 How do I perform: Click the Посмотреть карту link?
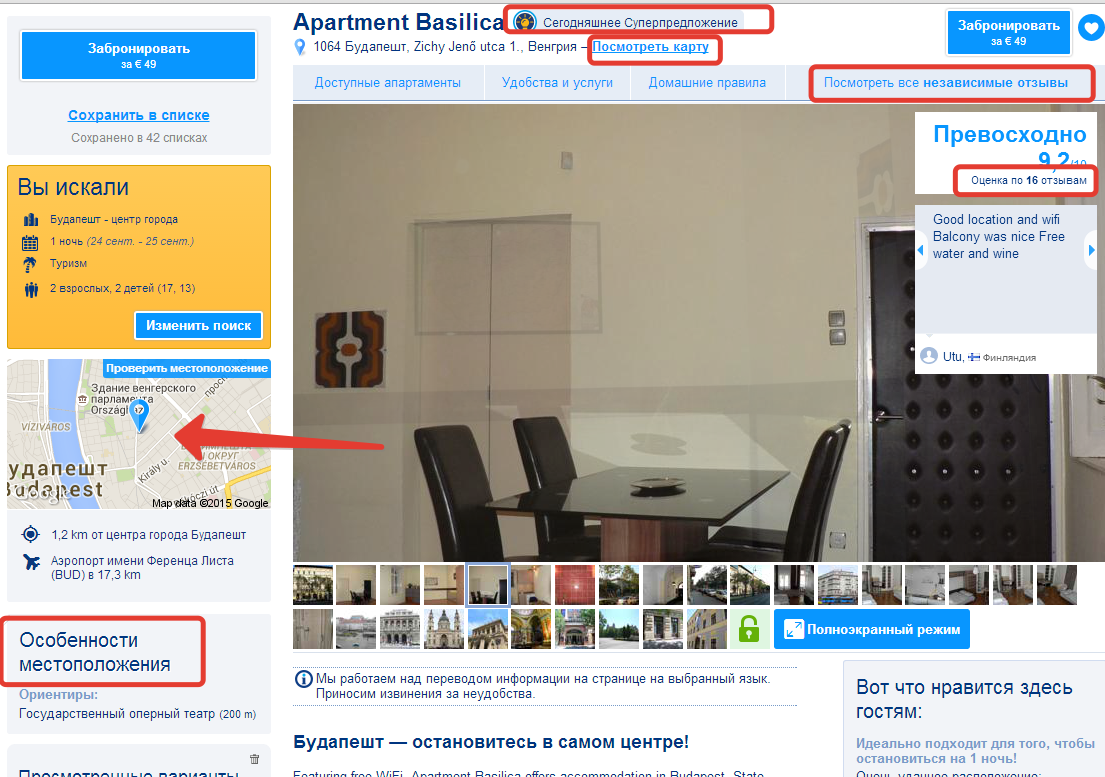(x=650, y=46)
